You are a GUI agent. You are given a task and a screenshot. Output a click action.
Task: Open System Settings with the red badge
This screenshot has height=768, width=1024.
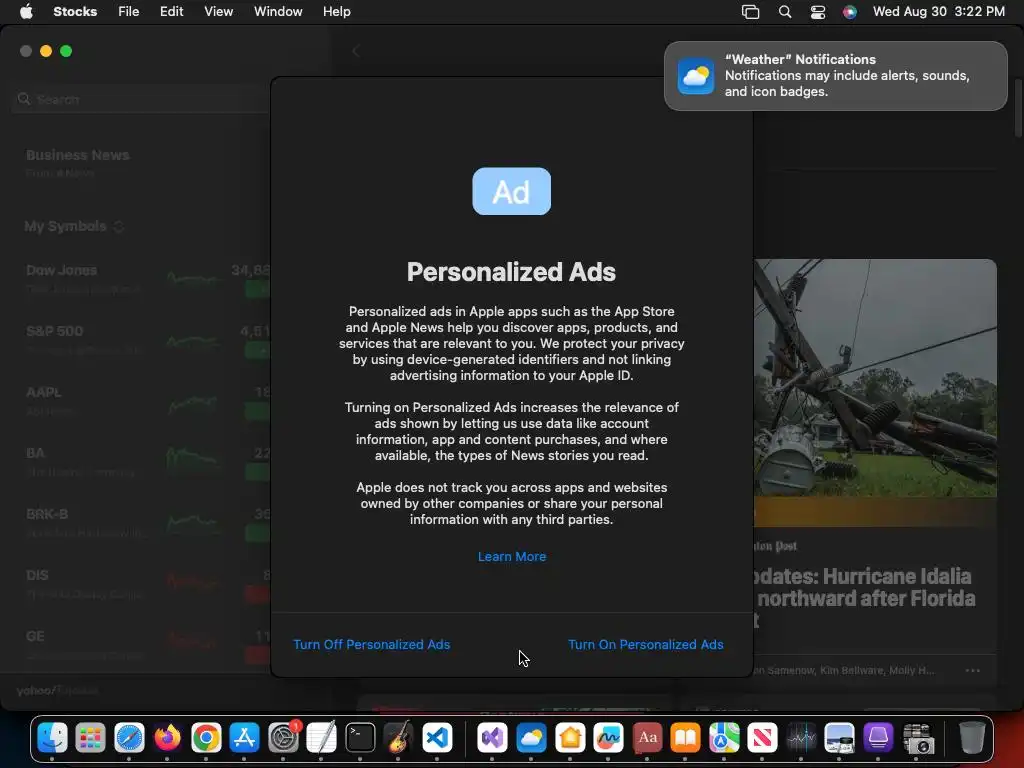(x=283, y=738)
